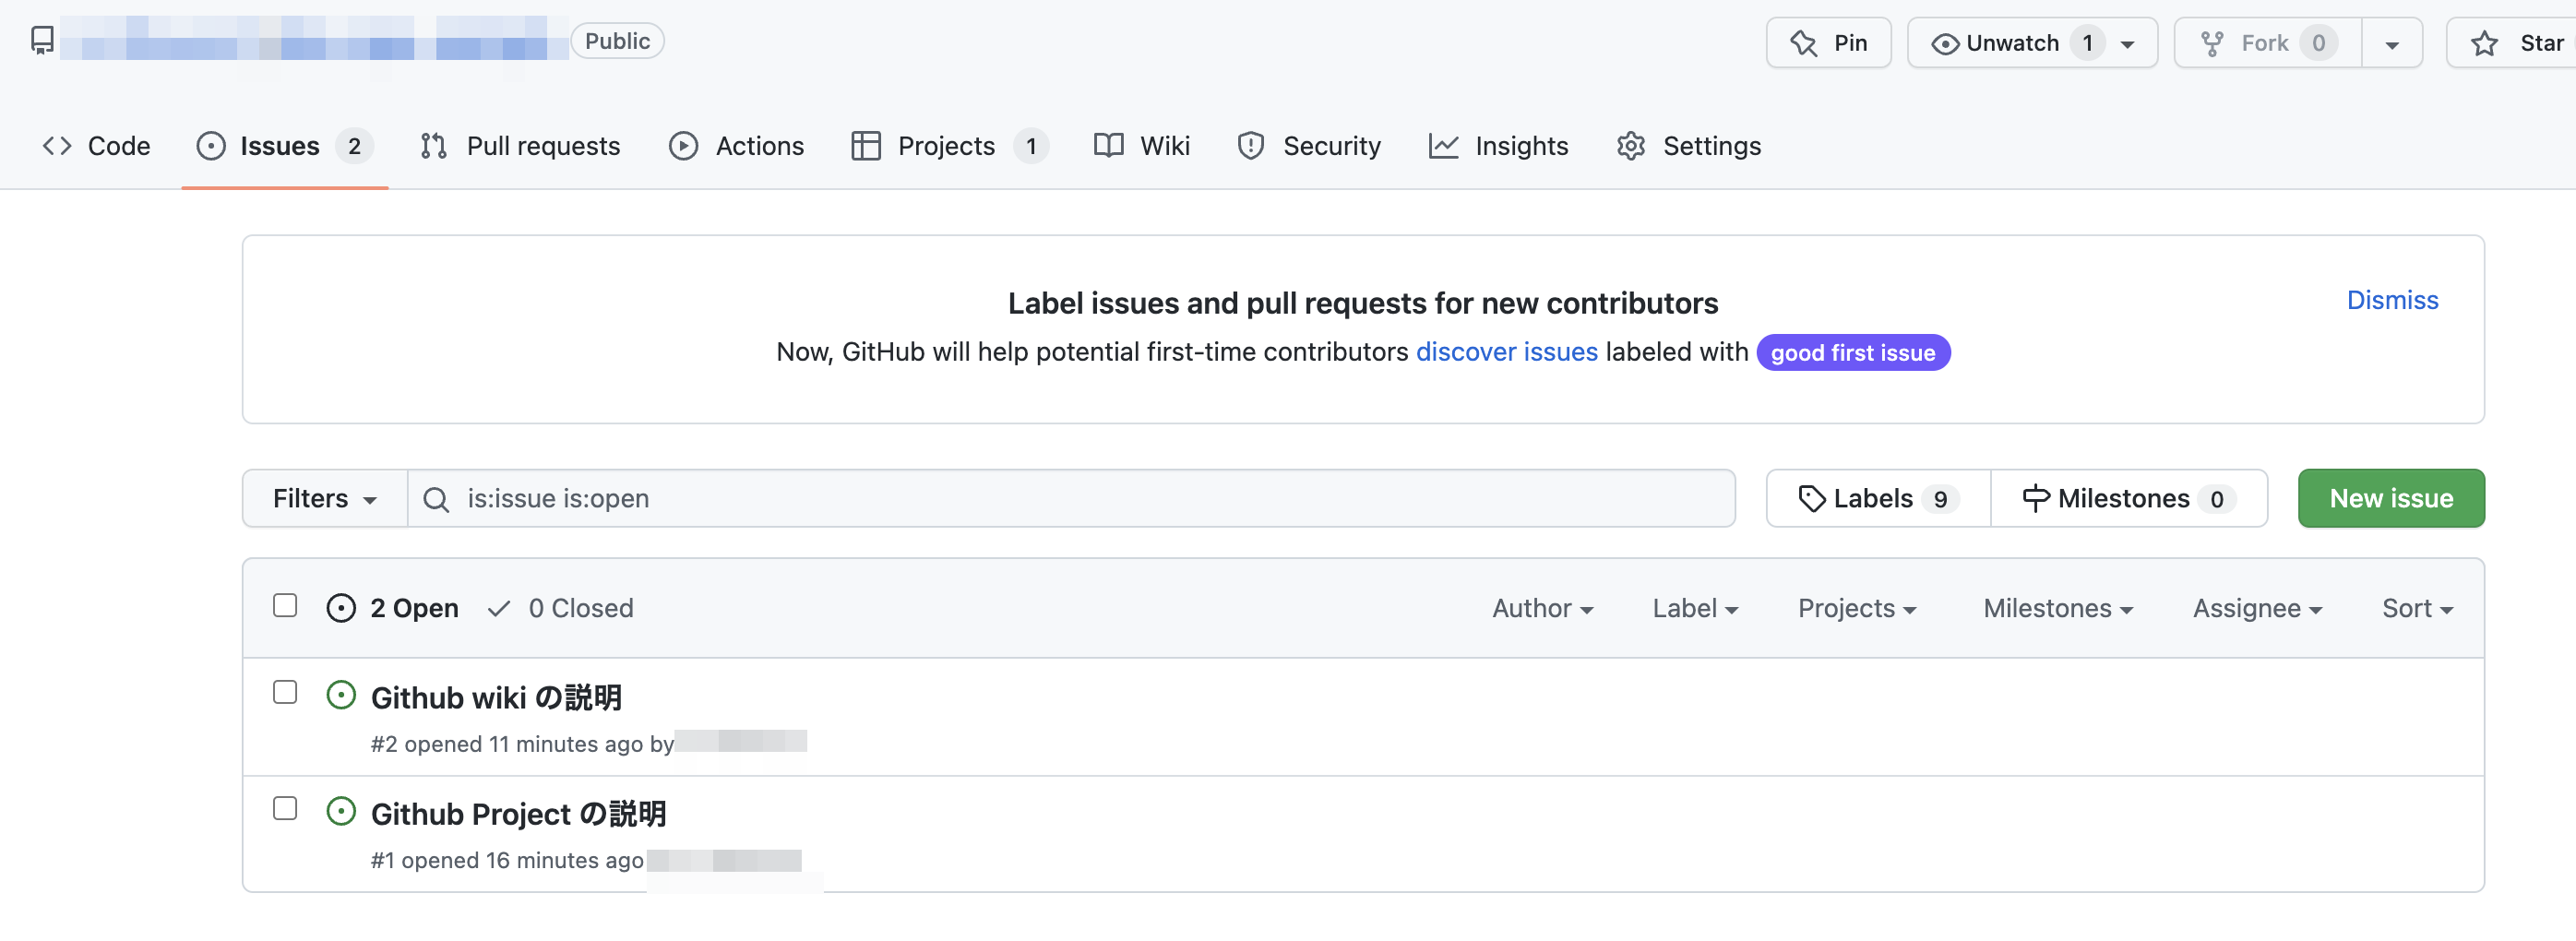Screen dimensions: 2576x941
Task: Select the Github Project issue checkbox
Action: (x=285, y=808)
